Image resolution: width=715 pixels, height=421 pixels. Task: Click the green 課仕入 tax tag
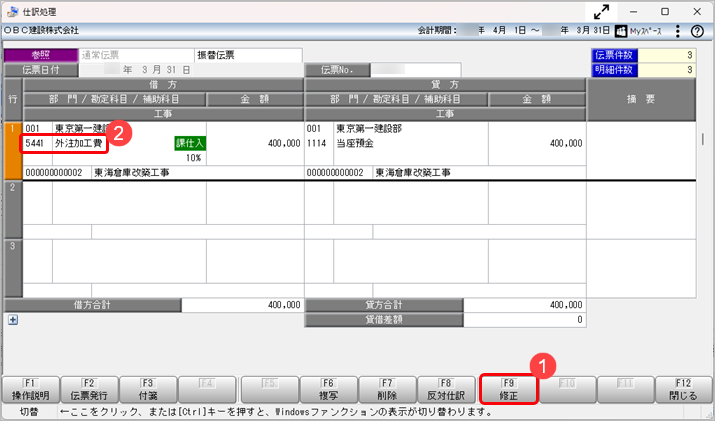(x=190, y=143)
